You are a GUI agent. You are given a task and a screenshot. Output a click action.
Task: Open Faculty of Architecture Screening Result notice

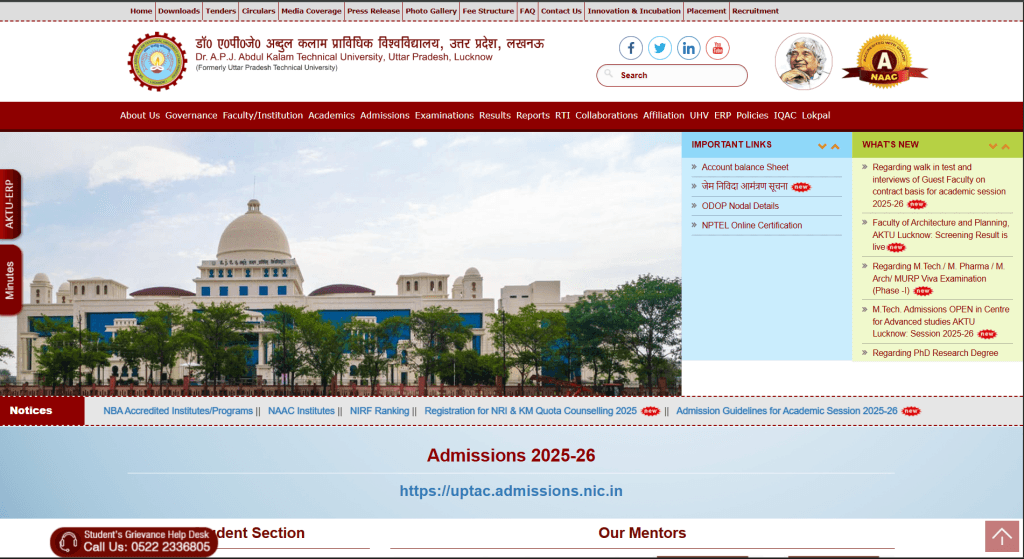click(940, 235)
